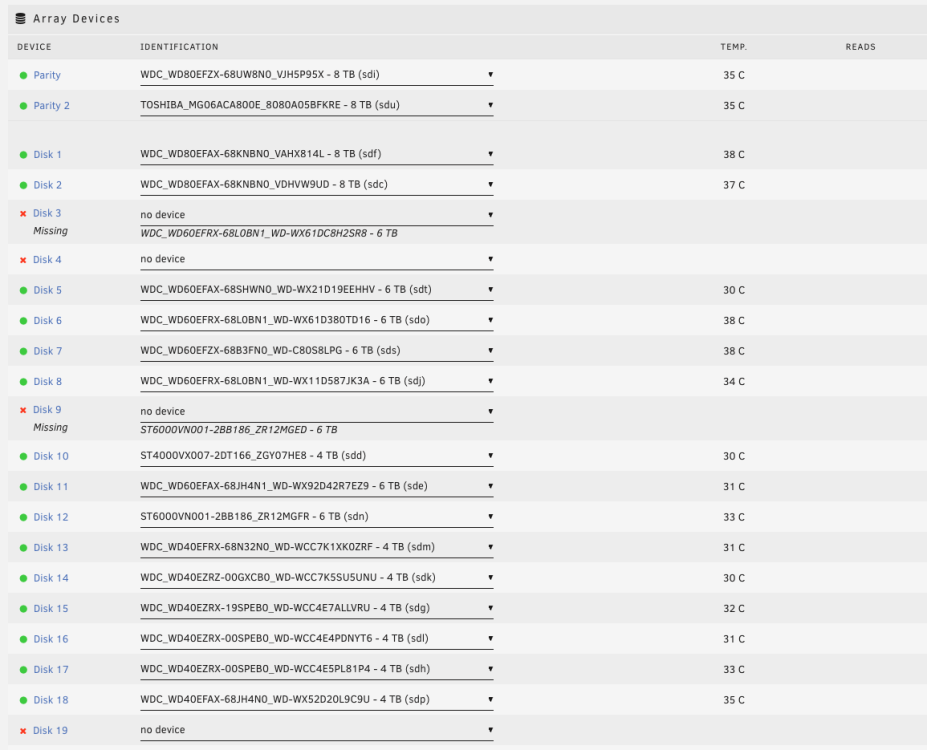This screenshot has width=927, height=750.
Task: Click the 34 C temperature for Disk 8
Action: [734, 382]
